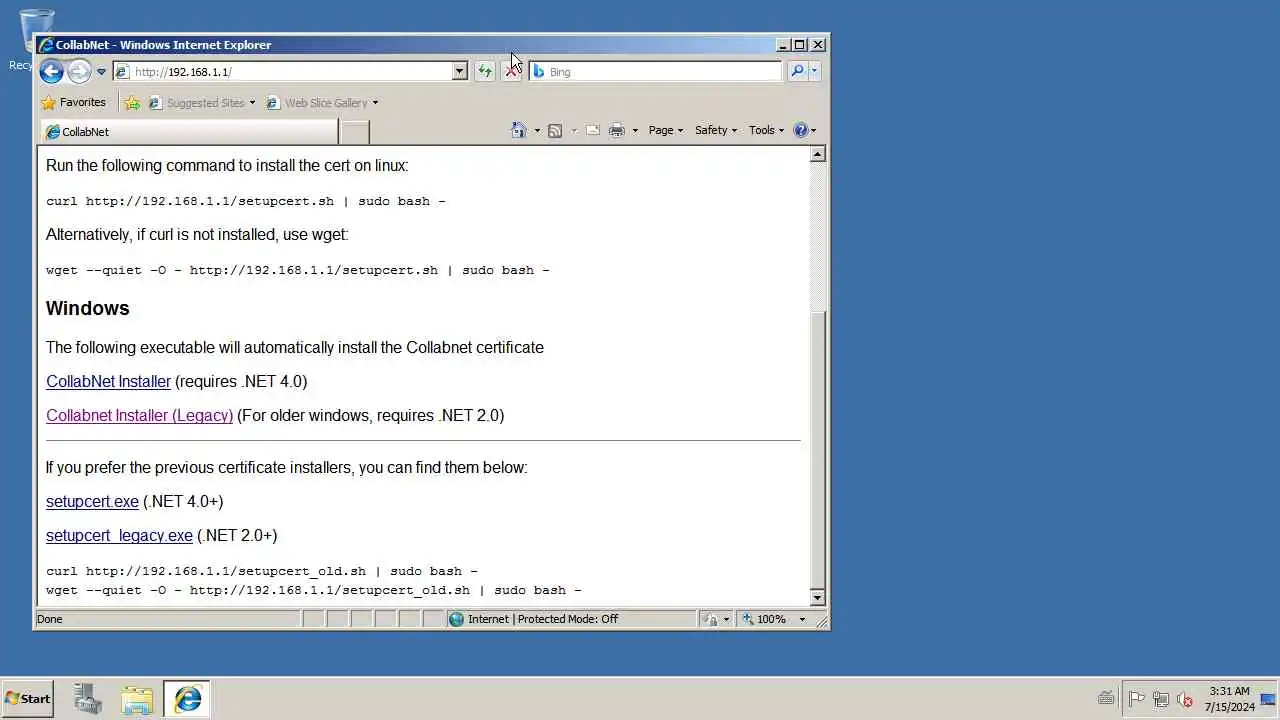Open the Help question mark menu

pyautogui.click(x=804, y=130)
